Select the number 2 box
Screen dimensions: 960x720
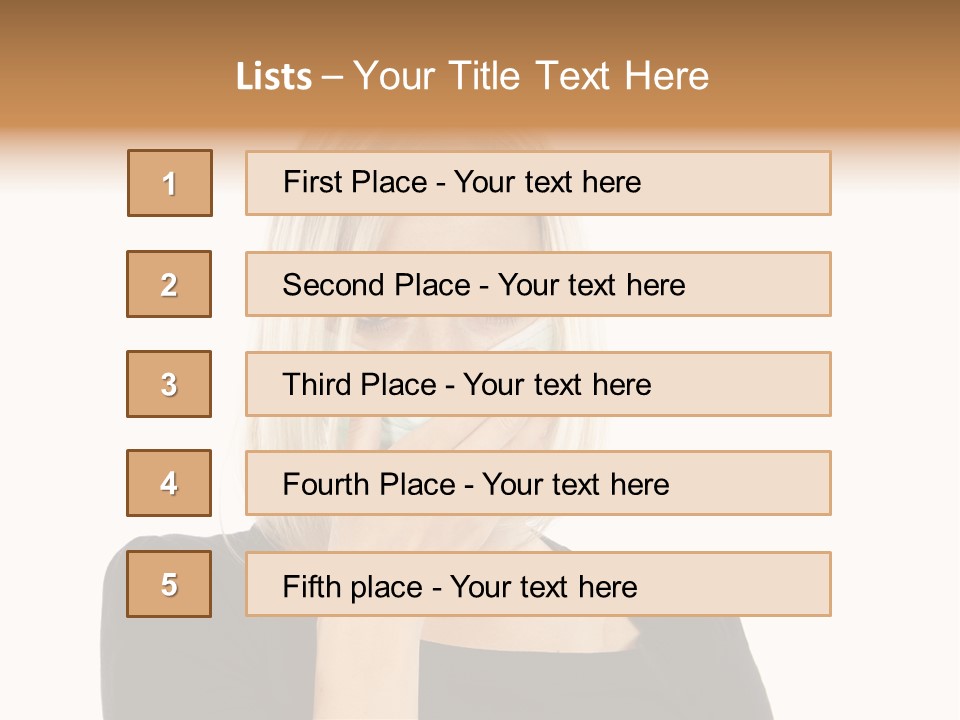pyautogui.click(x=169, y=284)
